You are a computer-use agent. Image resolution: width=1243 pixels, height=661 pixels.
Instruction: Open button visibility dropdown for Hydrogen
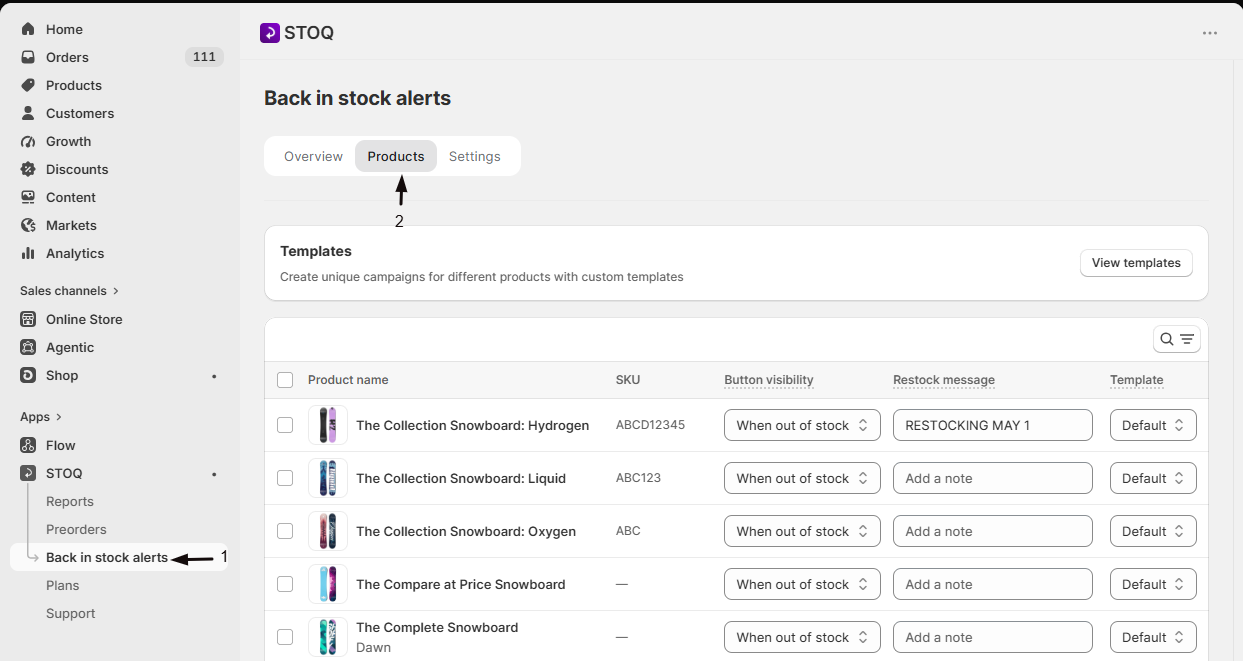coord(802,425)
